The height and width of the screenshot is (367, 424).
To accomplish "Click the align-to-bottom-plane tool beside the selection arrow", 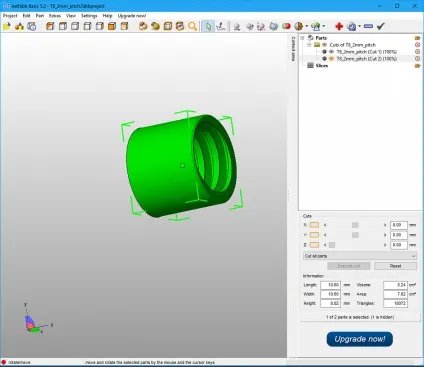I will [221, 26].
